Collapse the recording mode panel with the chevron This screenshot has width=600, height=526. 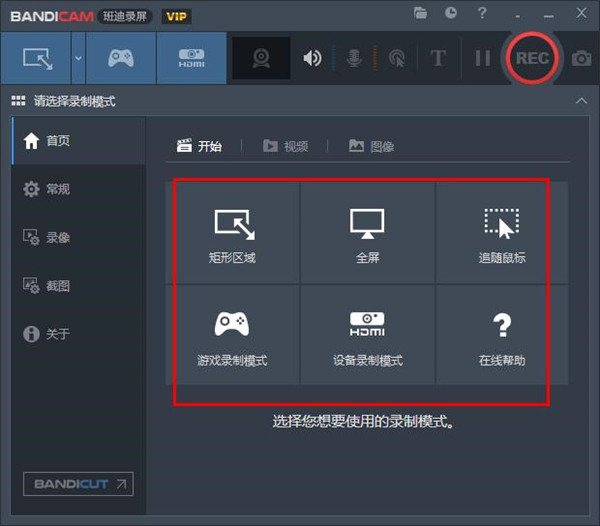coord(581,101)
